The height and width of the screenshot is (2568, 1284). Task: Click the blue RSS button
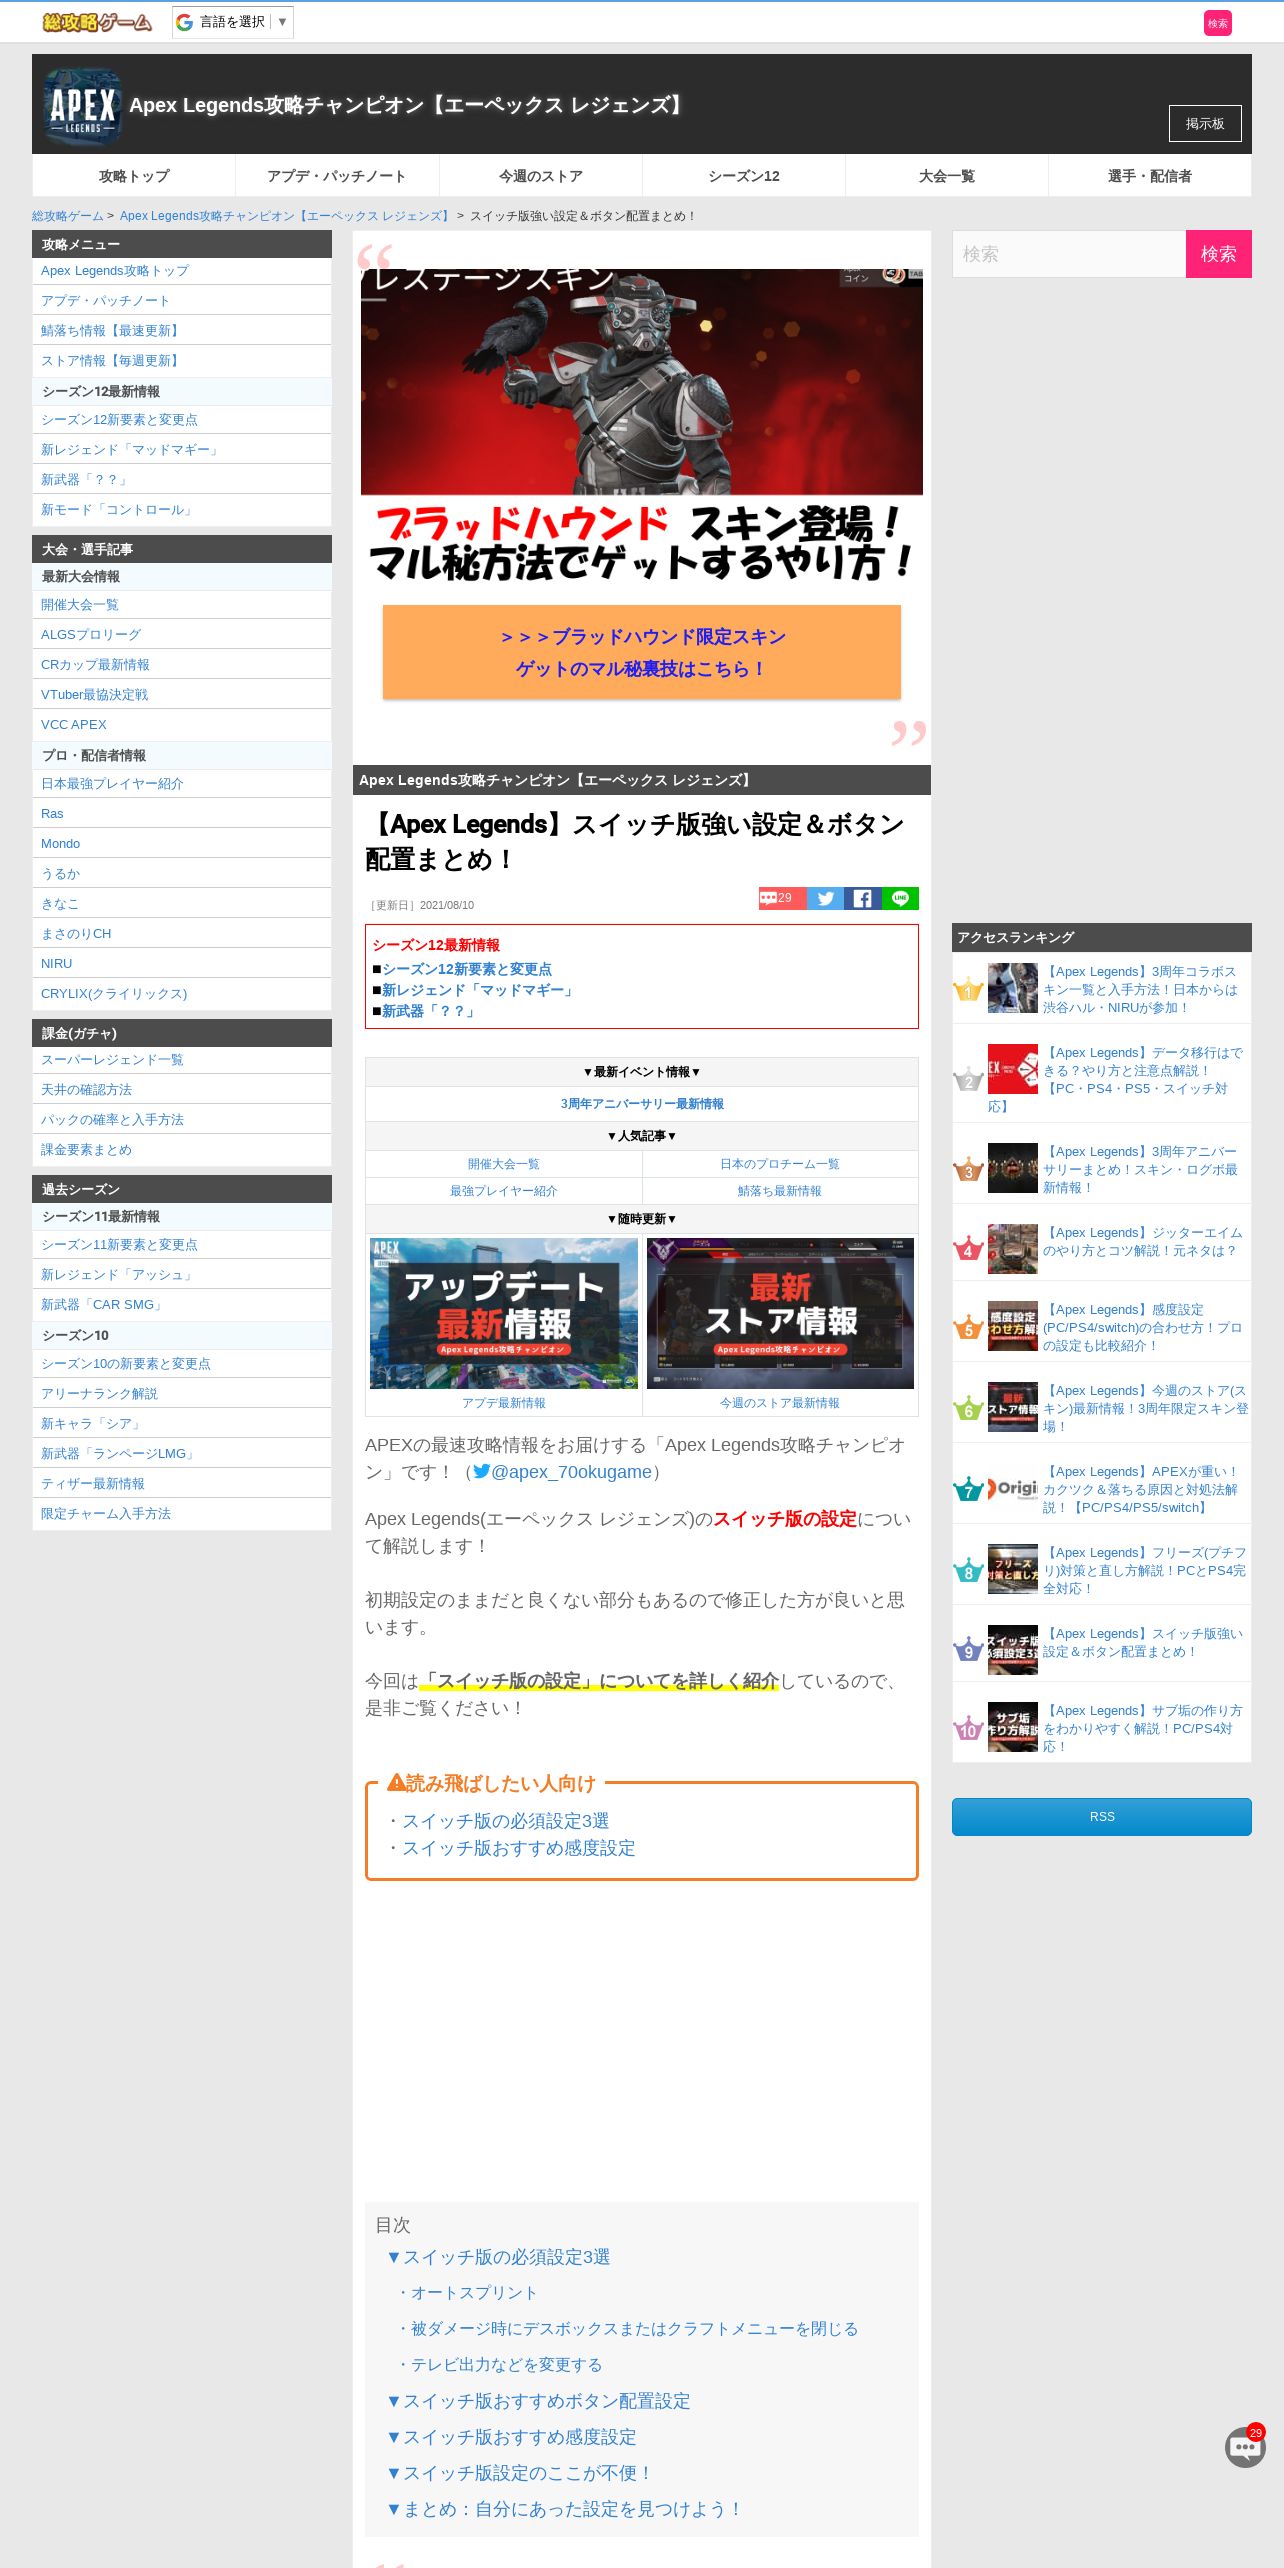click(1102, 1817)
